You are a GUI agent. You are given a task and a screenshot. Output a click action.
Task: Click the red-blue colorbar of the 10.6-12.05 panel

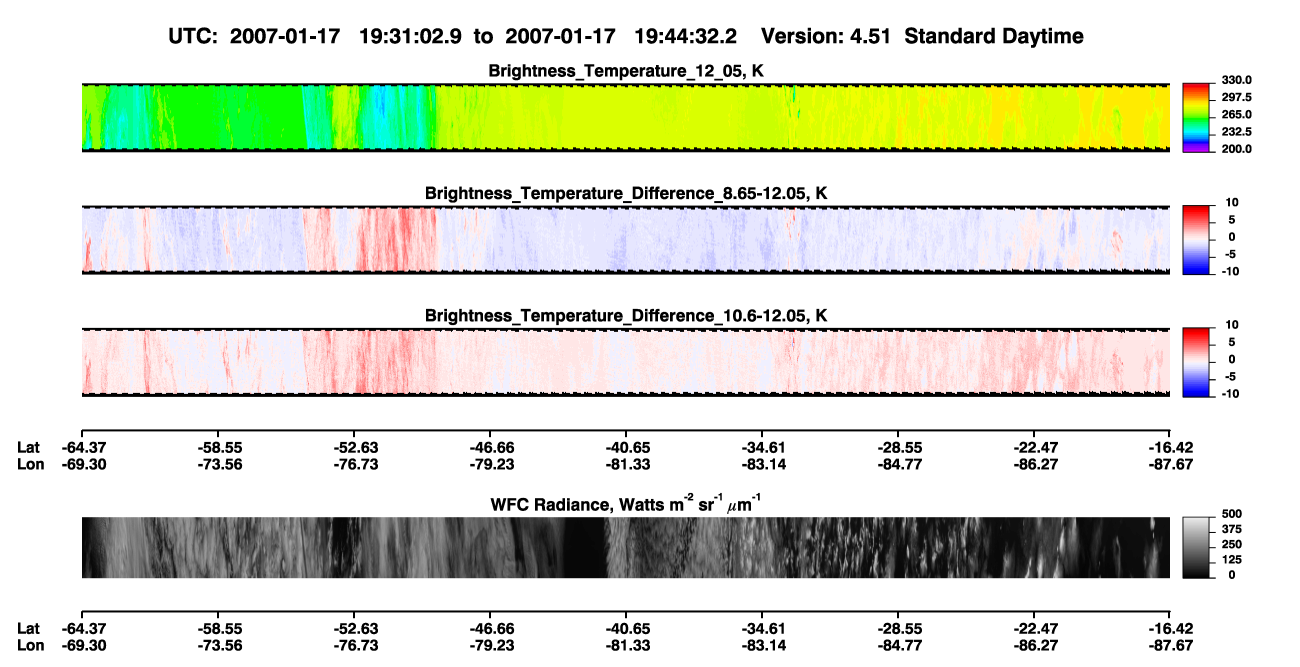pyautogui.click(x=1196, y=362)
